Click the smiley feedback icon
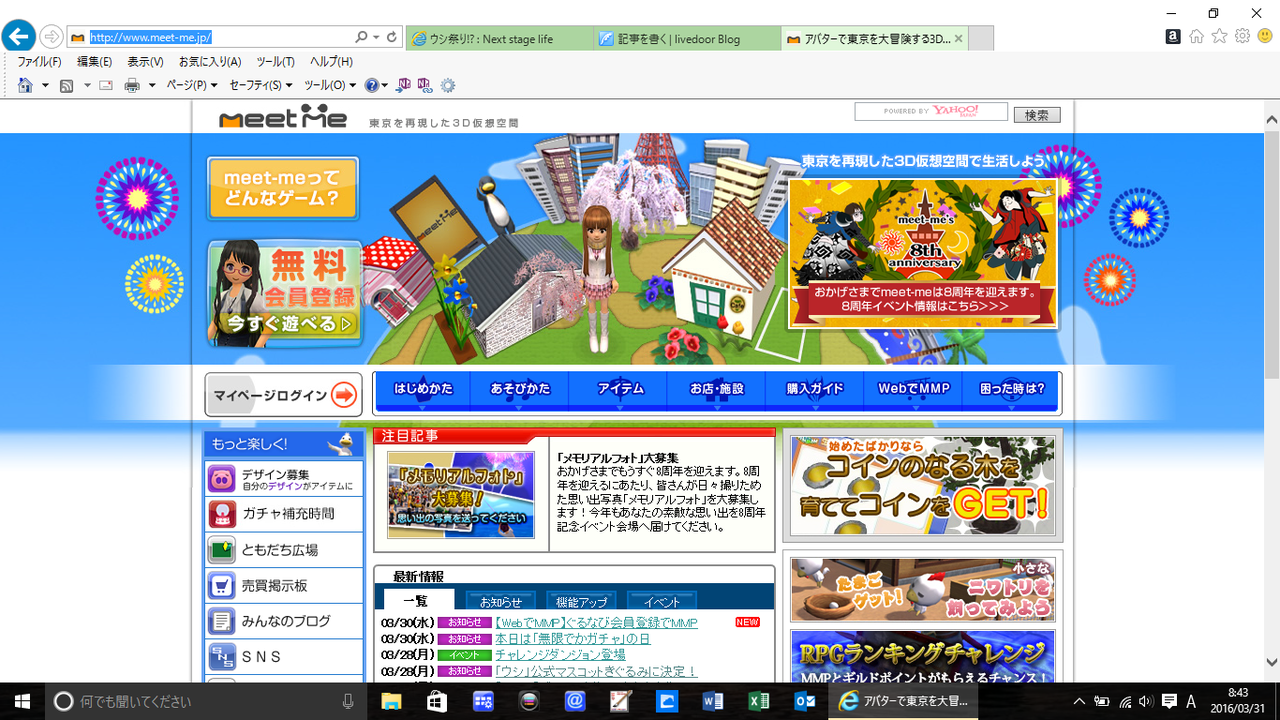This screenshot has width=1280, height=720. [1266, 36]
